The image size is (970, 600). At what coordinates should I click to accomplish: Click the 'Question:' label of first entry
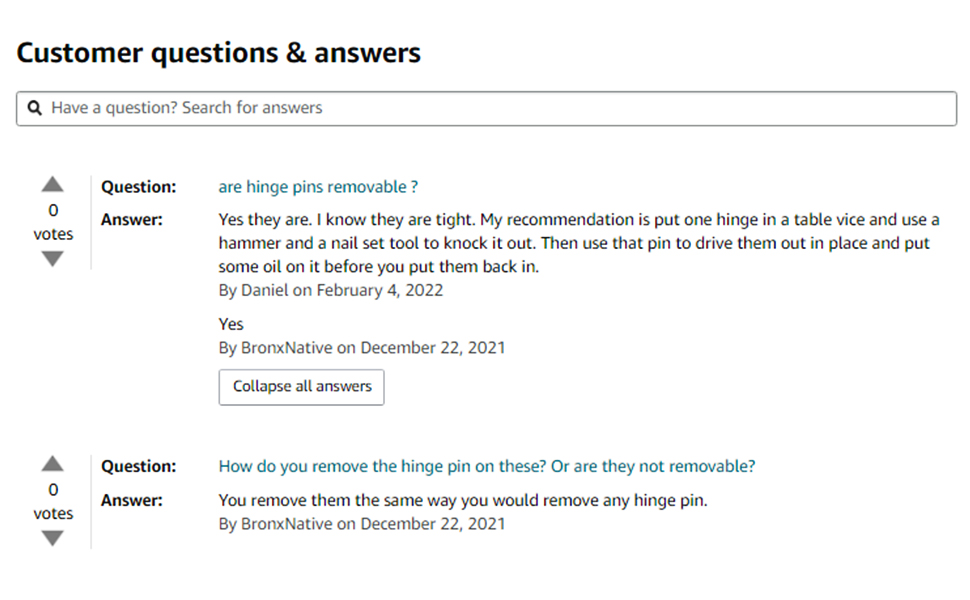[x=139, y=187]
